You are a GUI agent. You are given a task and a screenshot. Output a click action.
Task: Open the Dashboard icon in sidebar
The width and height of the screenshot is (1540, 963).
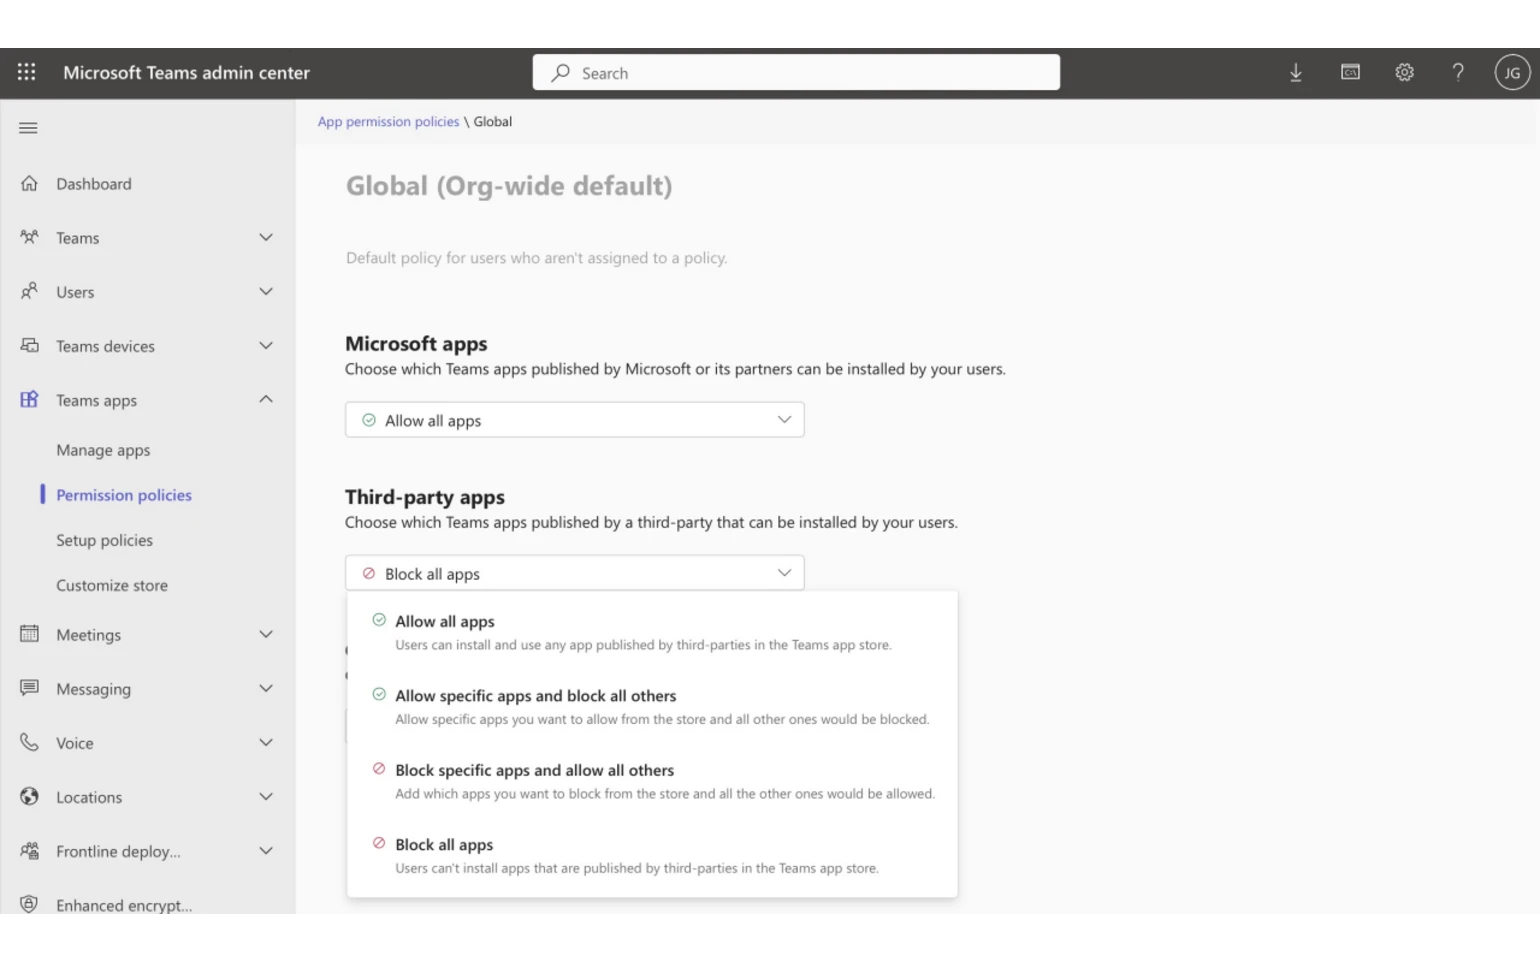click(x=30, y=183)
